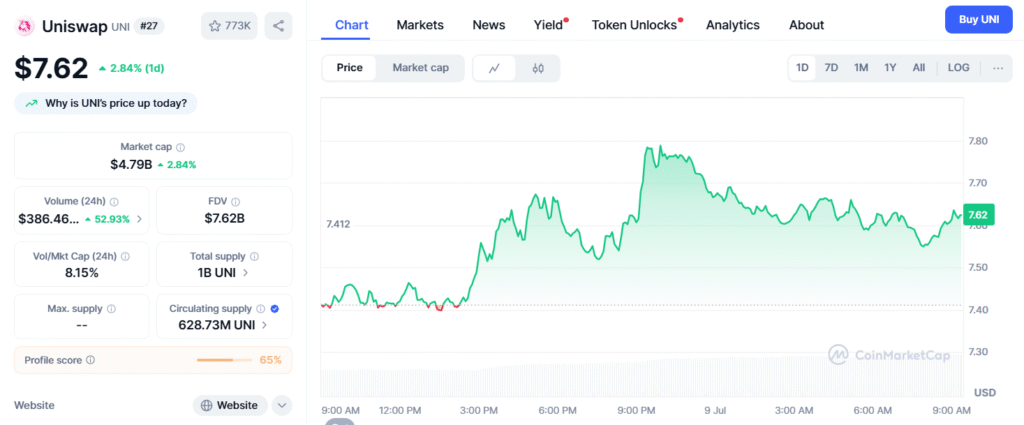Expand Circulating supply 628.73M UNI chevron
Viewport: 1024px width, 425px height.
(264, 324)
